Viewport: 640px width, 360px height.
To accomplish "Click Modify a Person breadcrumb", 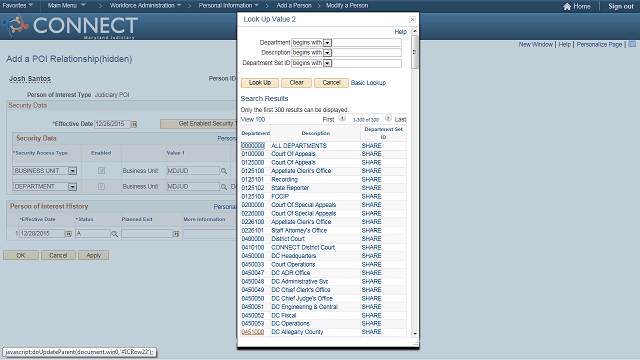I will click(x=347, y=5).
